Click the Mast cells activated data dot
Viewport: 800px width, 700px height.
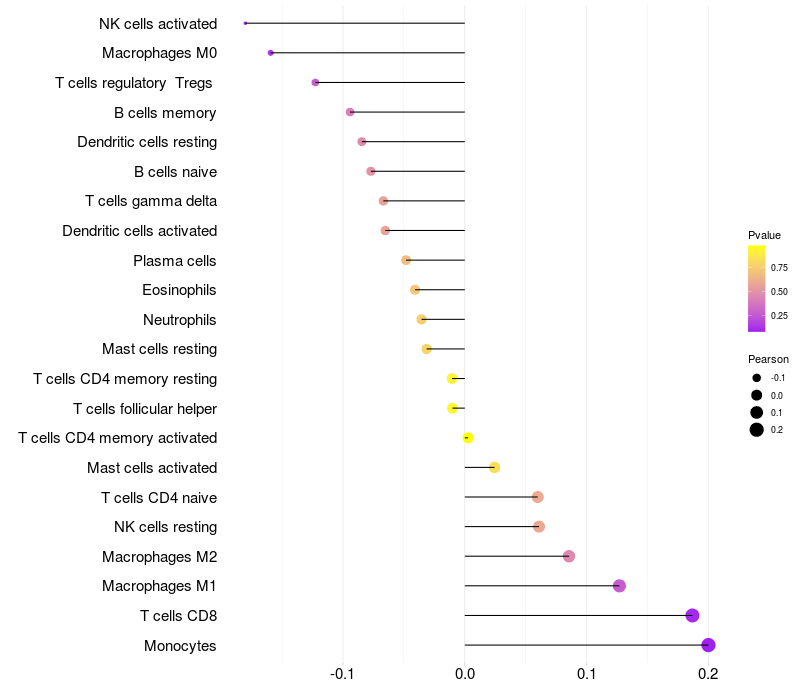tap(494, 467)
